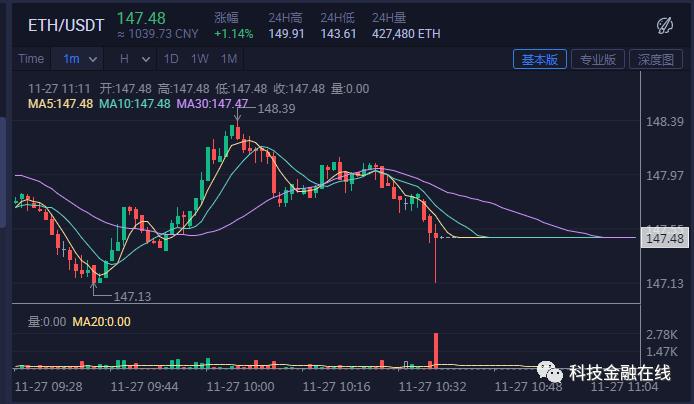
Task: Select the 1W timeframe
Action: 200,59
